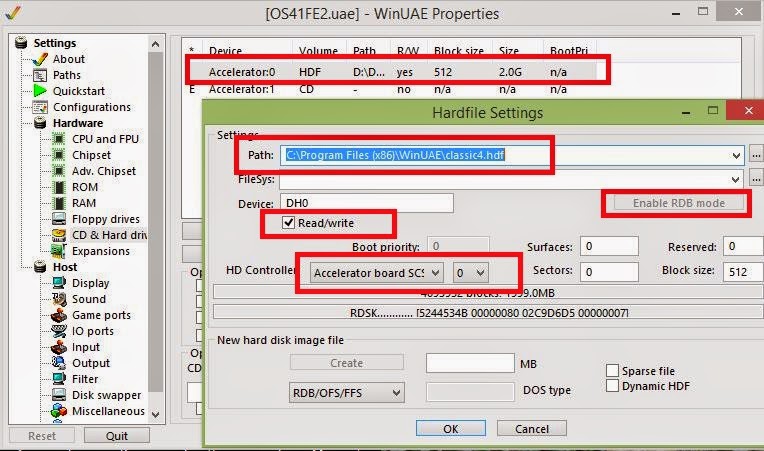Click the ROM chip icon
This screenshot has width=764, height=451.
tap(59, 187)
